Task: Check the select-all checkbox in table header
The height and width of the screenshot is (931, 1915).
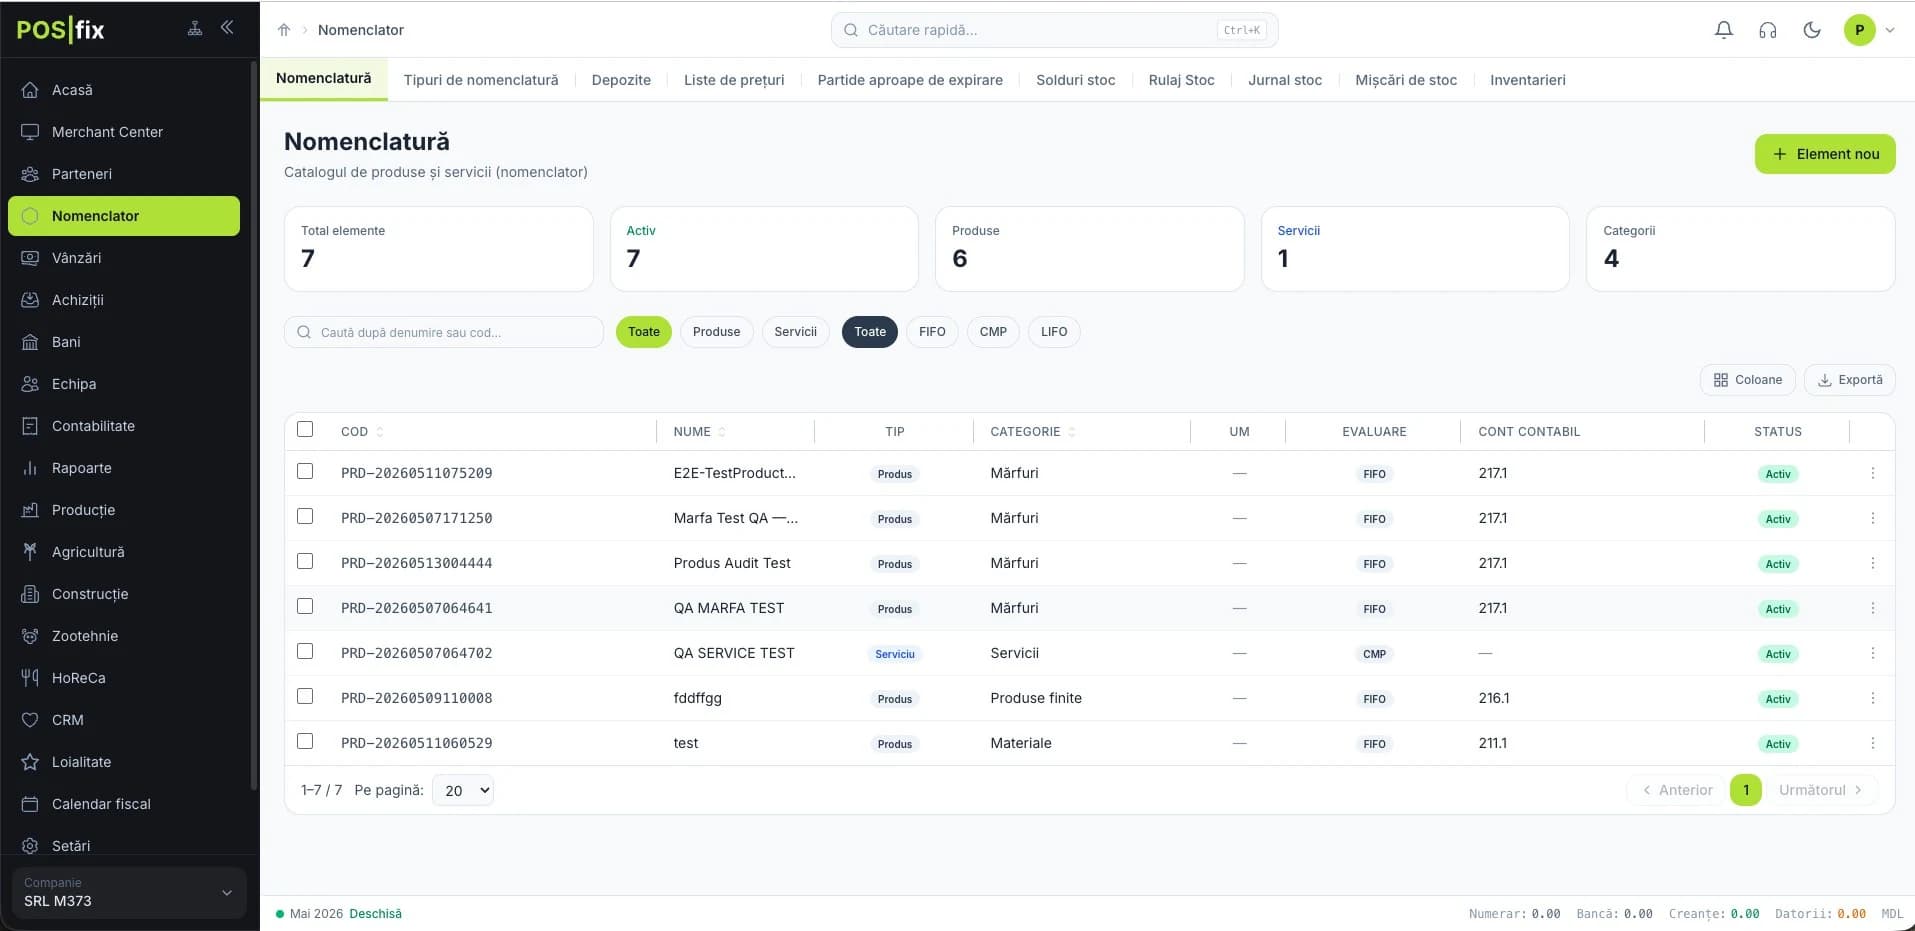Action: [305, 429]
